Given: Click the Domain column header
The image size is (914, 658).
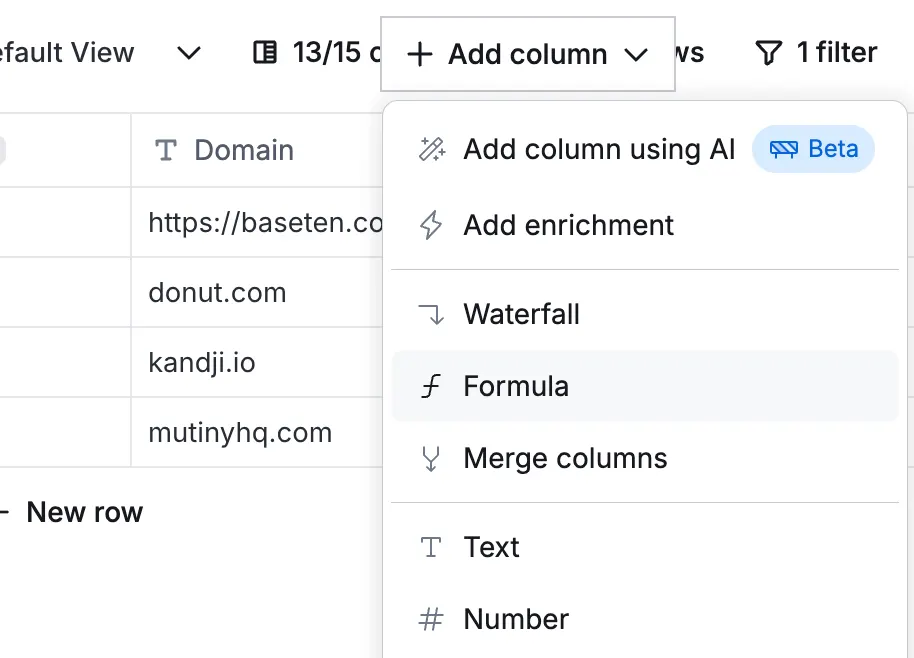Looking at the screenshot, I should (257, 150).
